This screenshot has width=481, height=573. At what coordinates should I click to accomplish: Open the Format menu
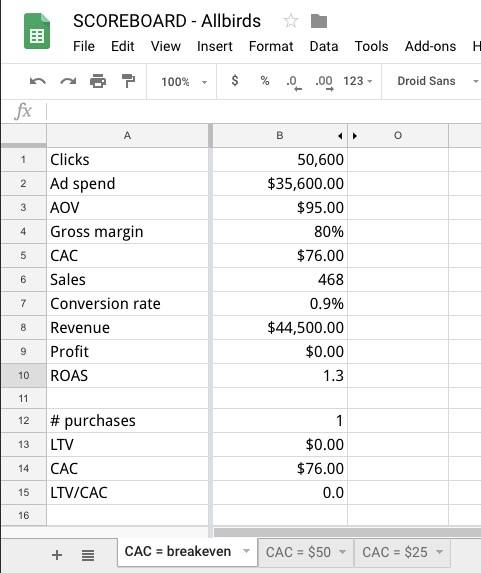pos(271,46)
